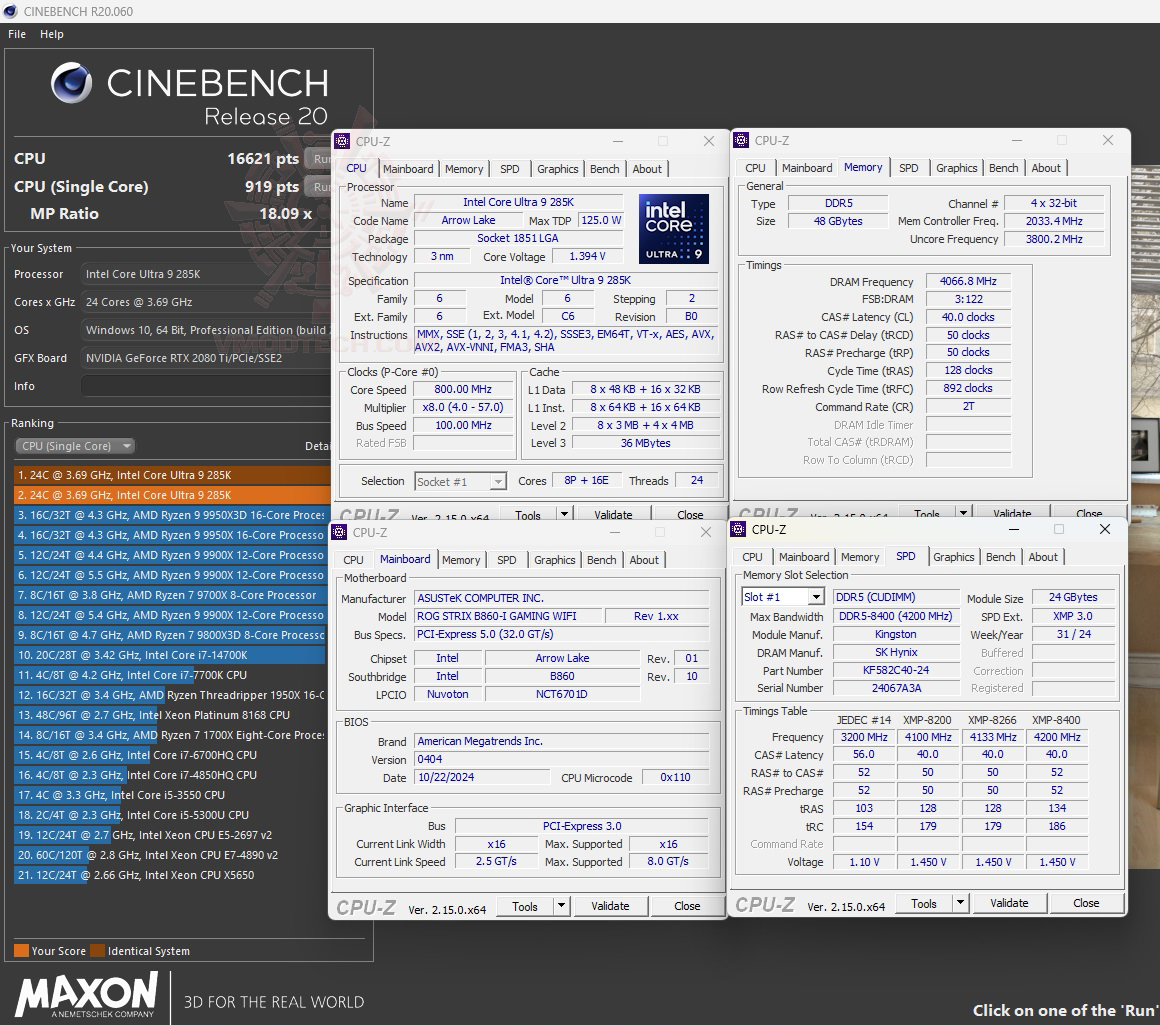Click the 16621 pts CPU score
Screen dimensions: 1160x1025
coord(263,158)
